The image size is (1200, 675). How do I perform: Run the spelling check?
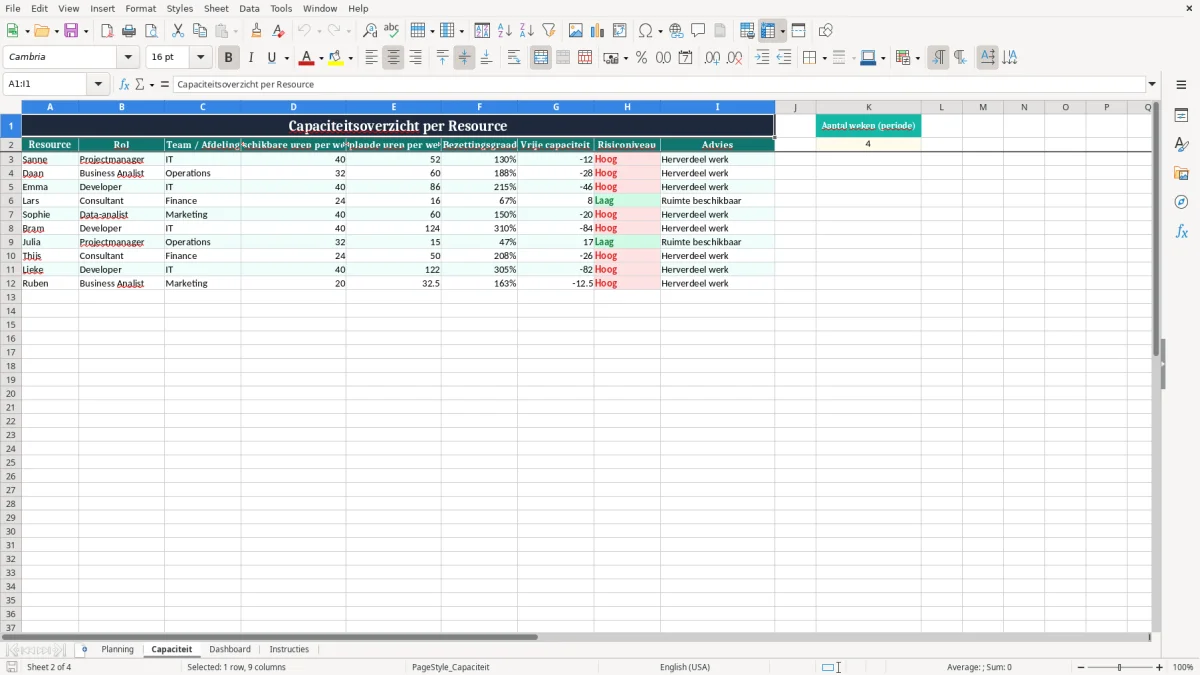pyautogui.click(x=392, y=31)
